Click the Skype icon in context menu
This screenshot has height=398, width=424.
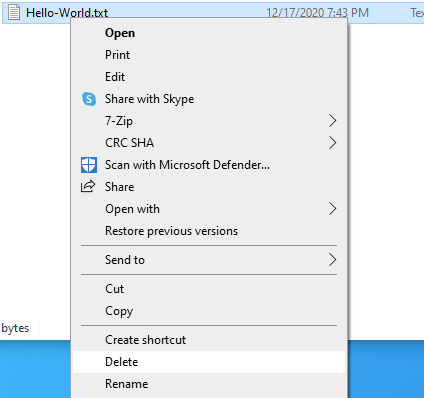point(89,99)
